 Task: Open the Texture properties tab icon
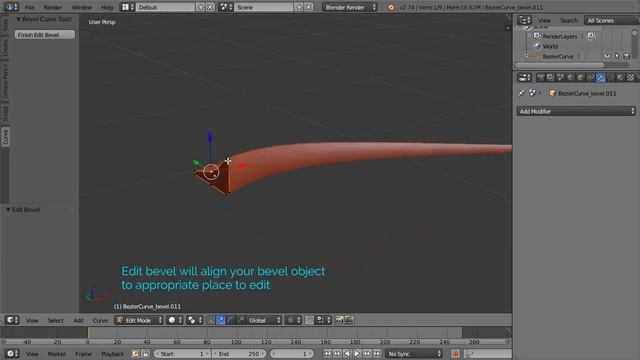[630, 77]
